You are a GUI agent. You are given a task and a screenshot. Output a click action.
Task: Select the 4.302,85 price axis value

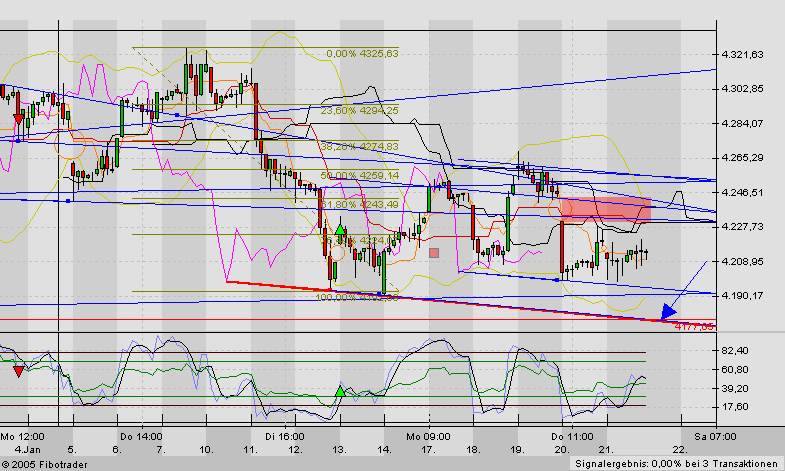(x=742, y=89)
